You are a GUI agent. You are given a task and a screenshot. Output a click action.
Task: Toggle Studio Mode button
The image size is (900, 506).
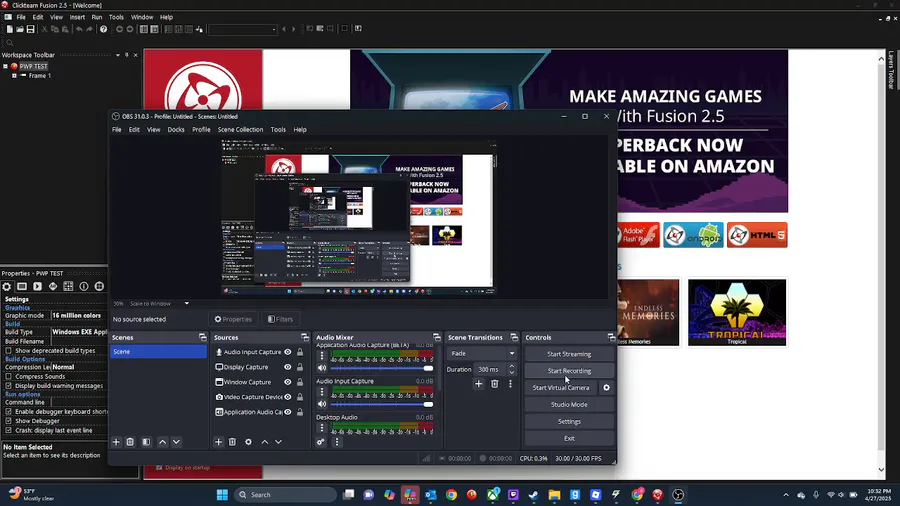tap(569, 404)
